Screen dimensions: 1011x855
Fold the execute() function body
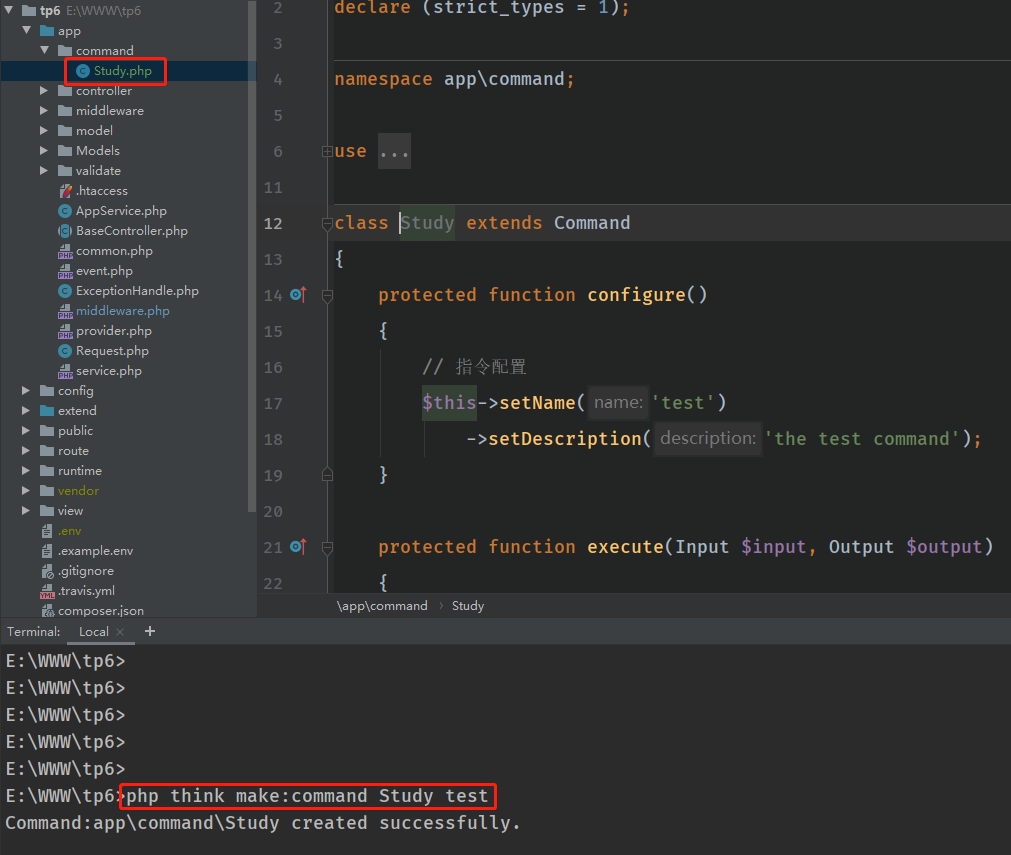pyautogui.click(x=328, y=548)
